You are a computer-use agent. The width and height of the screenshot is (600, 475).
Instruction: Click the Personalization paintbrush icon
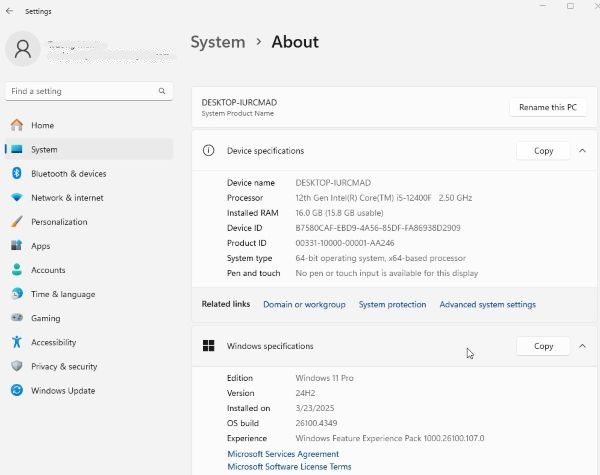(x=17, y=222)
